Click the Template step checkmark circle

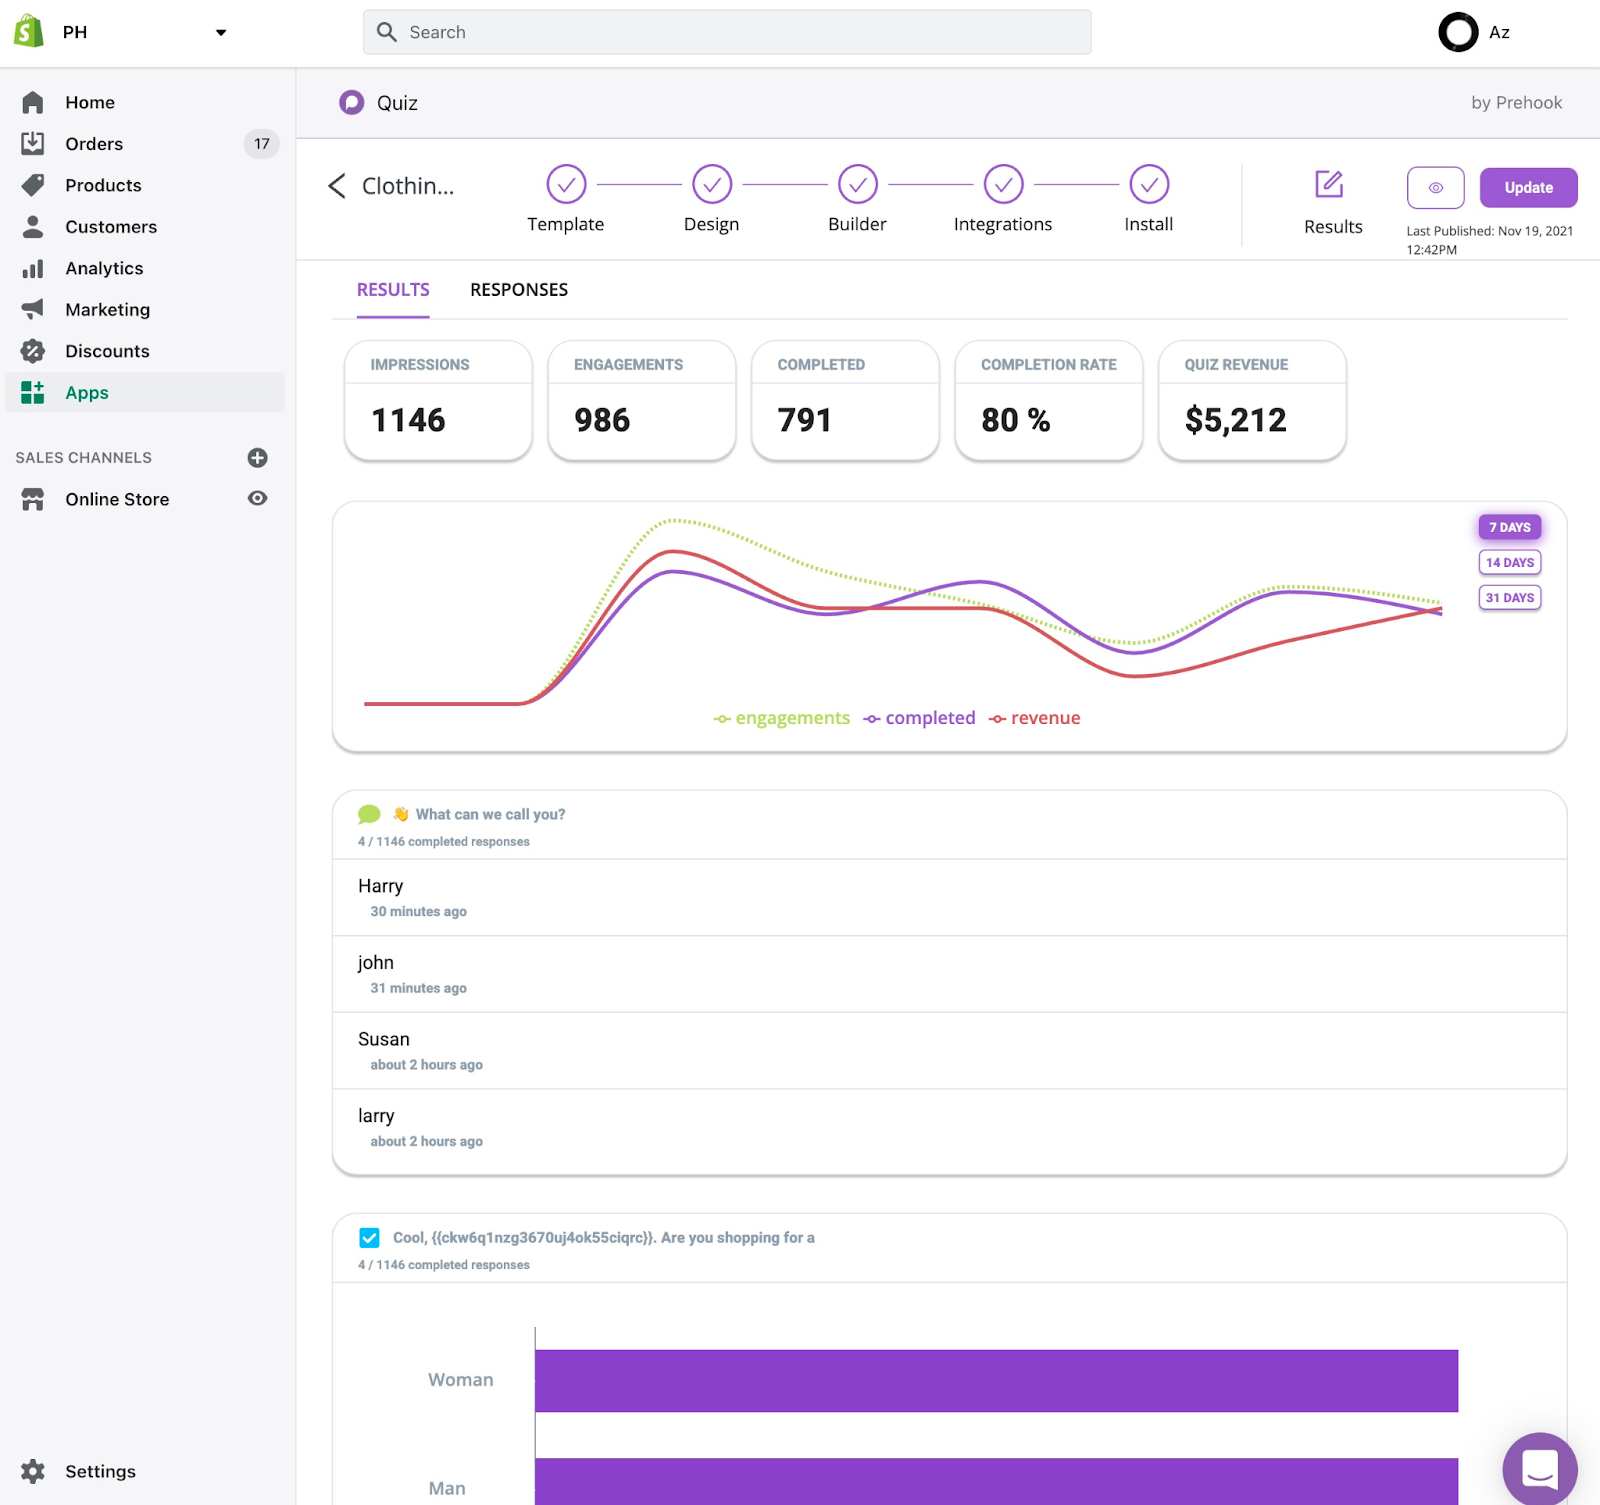tap(566, 184)
